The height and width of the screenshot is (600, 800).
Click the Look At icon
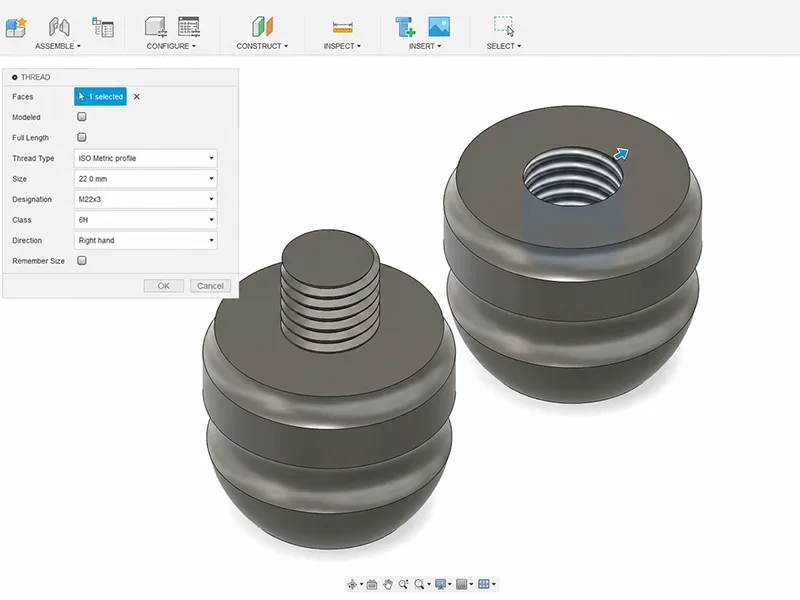click(x=372, y=584)
